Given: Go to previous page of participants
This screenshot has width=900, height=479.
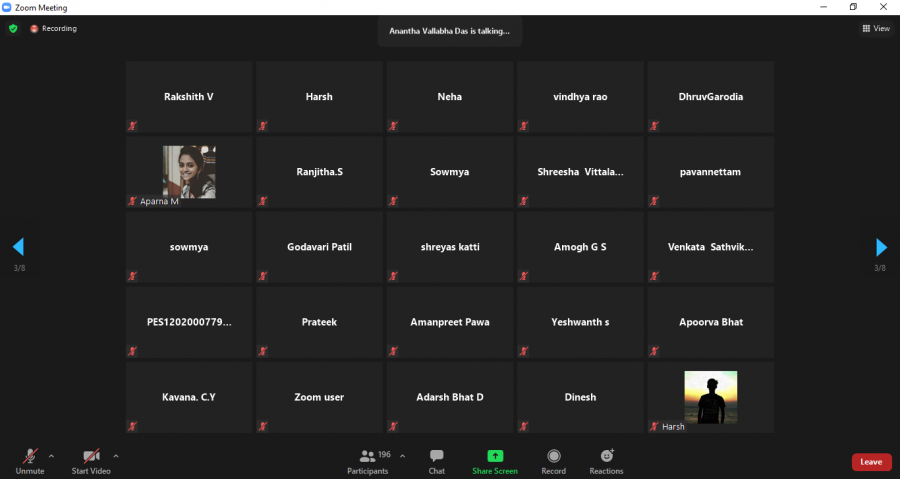Looking at the screenshot, I should point(18,247).
